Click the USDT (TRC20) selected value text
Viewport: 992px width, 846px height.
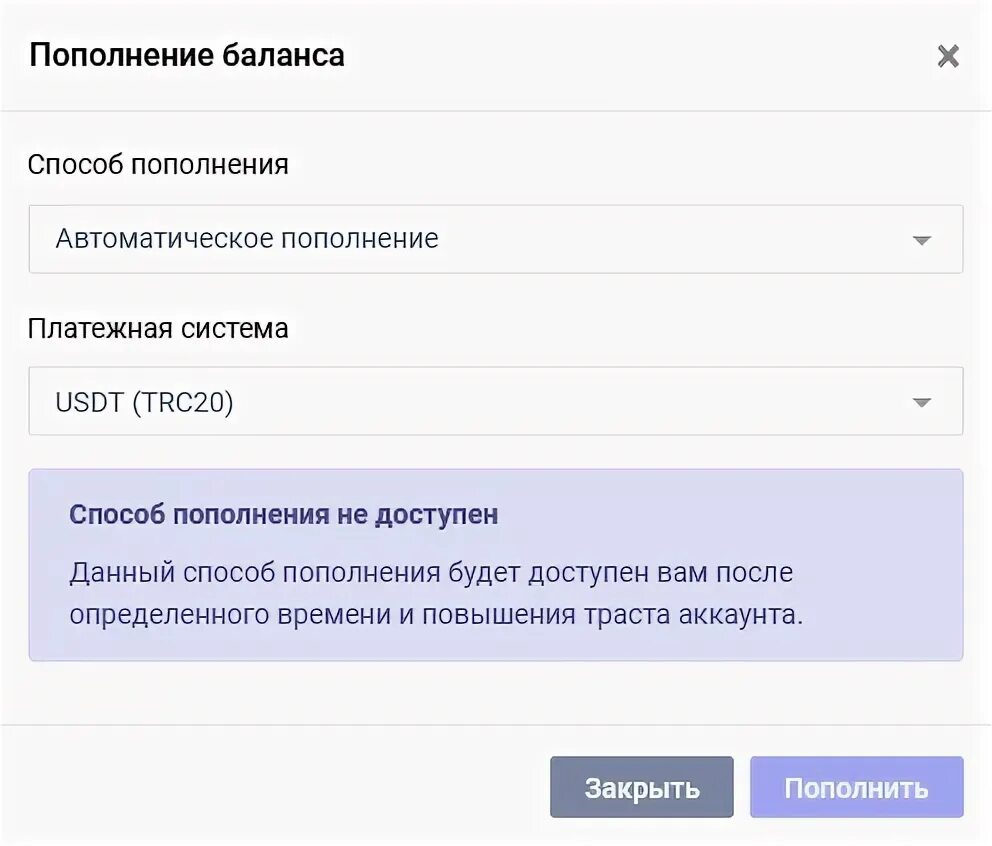pyautogui.click(x=144, y=402)
